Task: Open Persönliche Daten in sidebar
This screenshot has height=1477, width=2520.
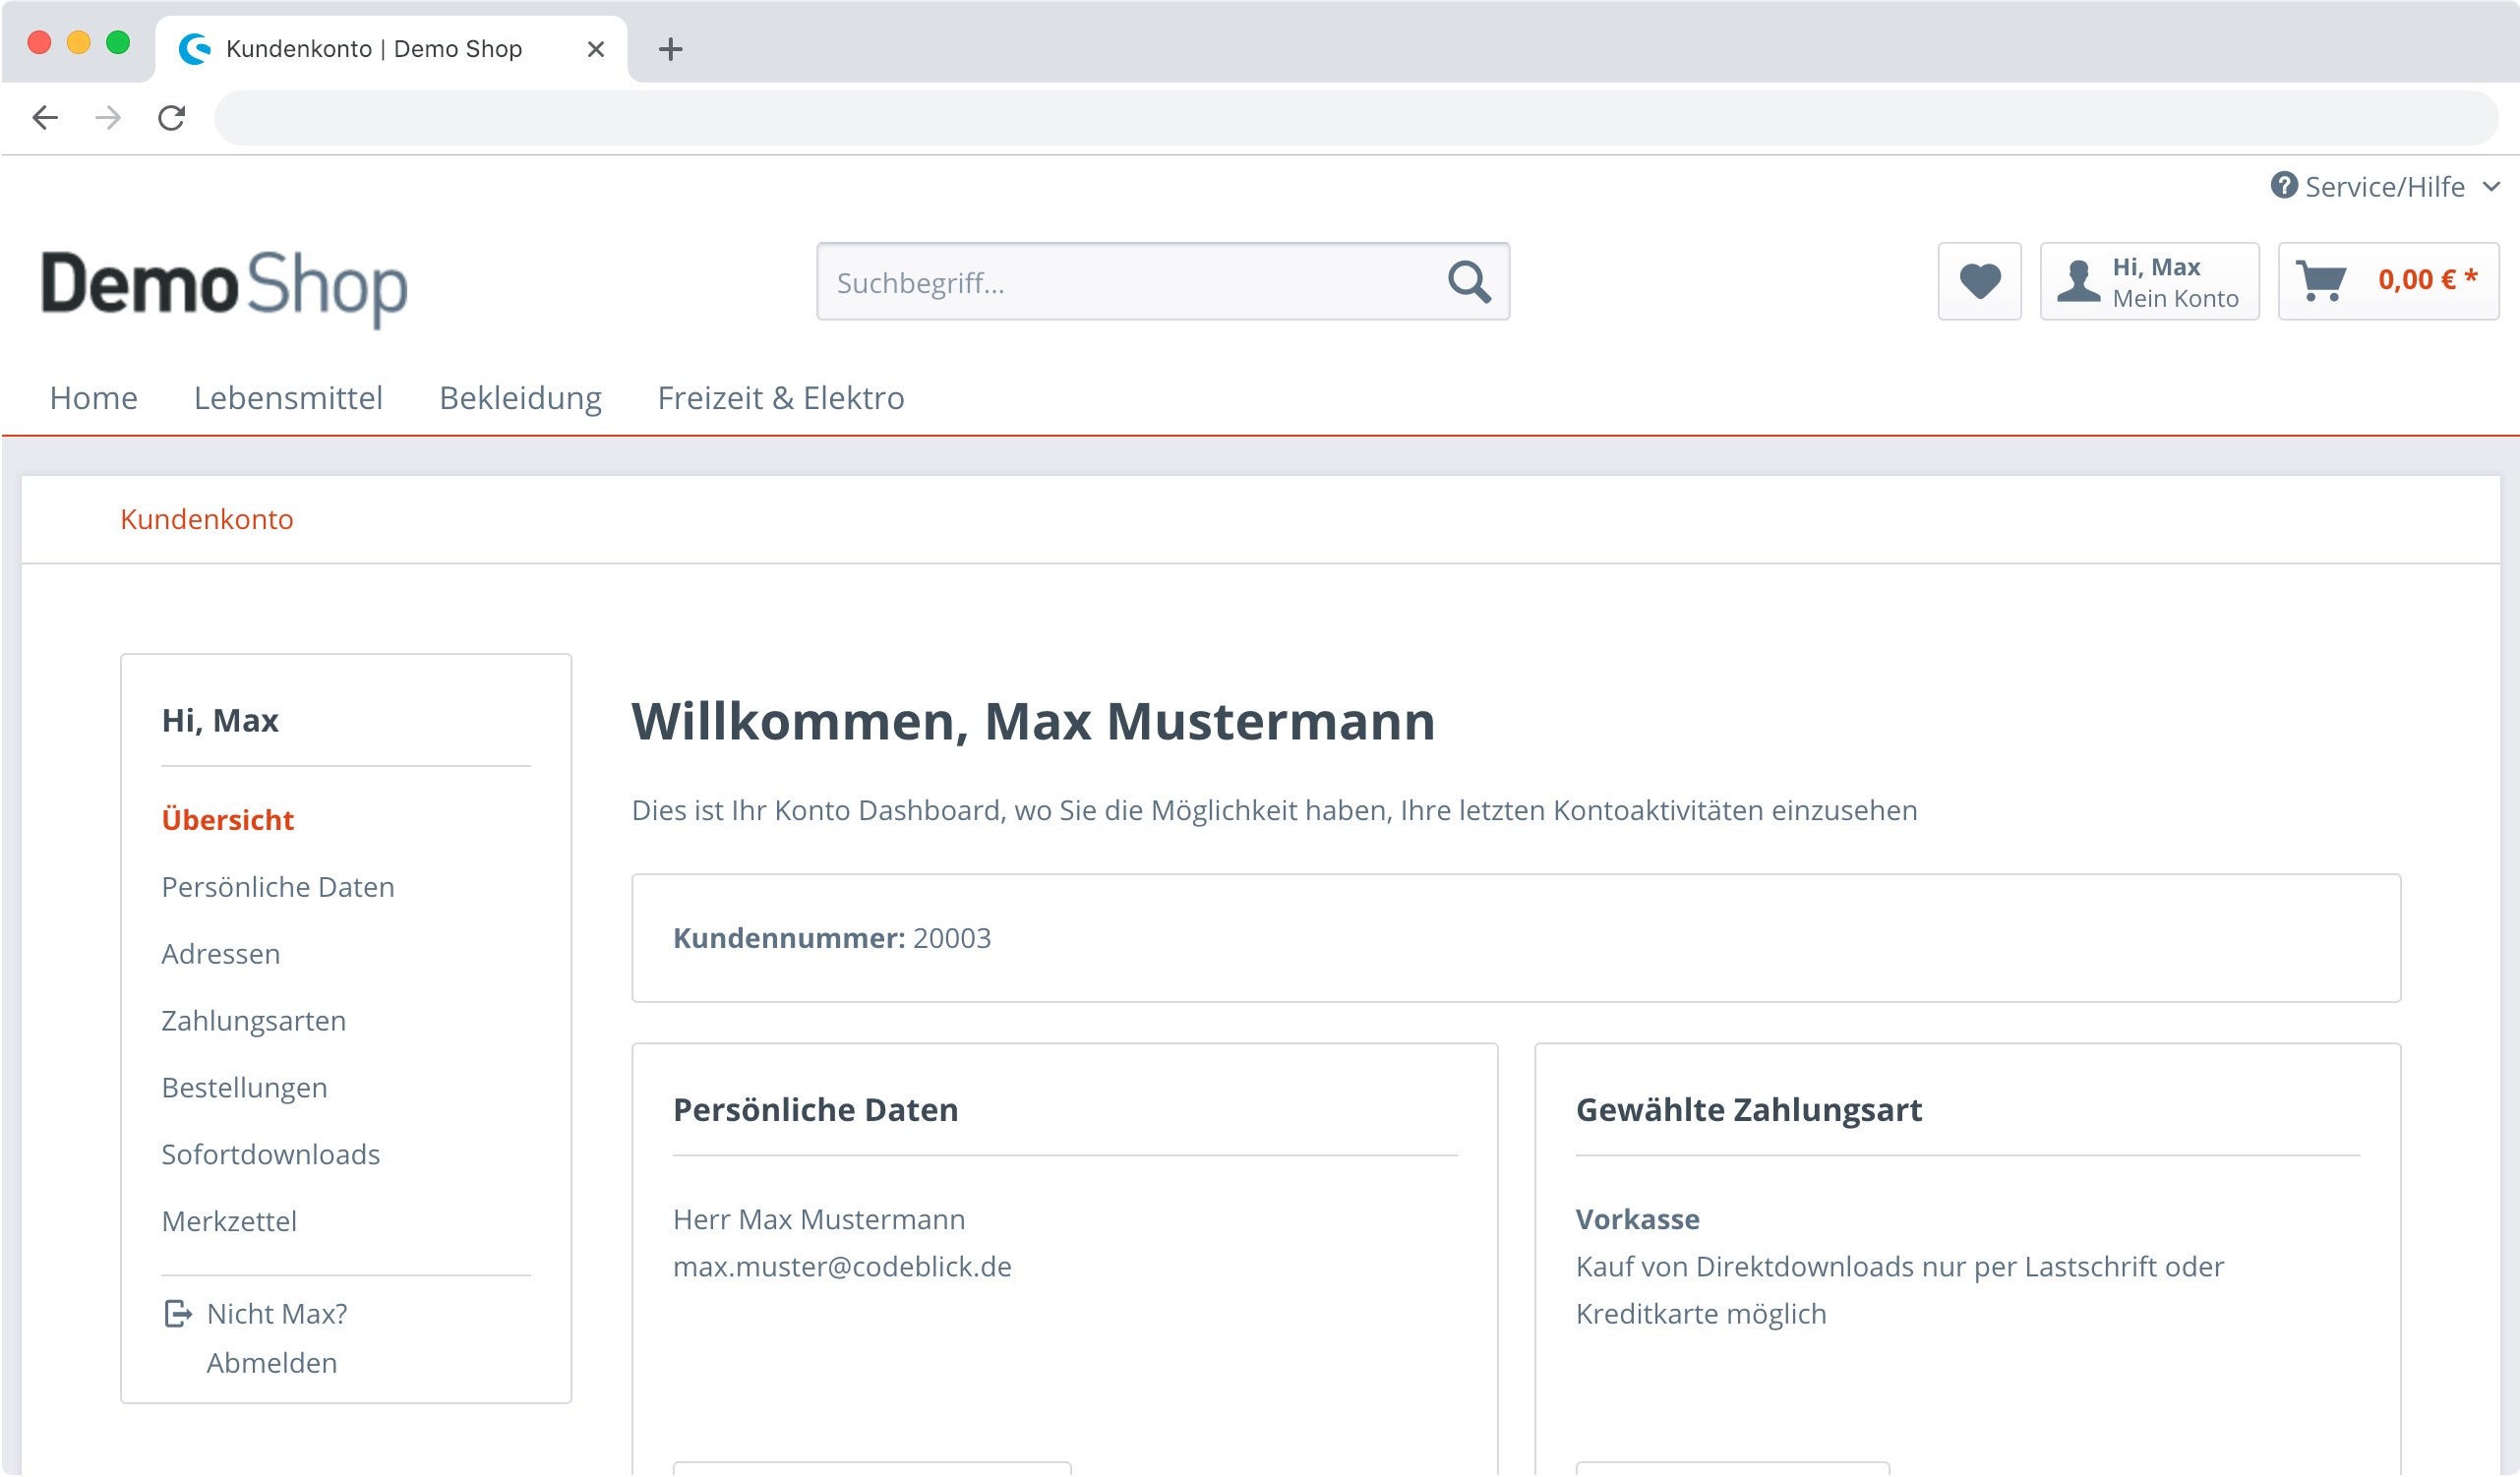Action: [278, 887]
